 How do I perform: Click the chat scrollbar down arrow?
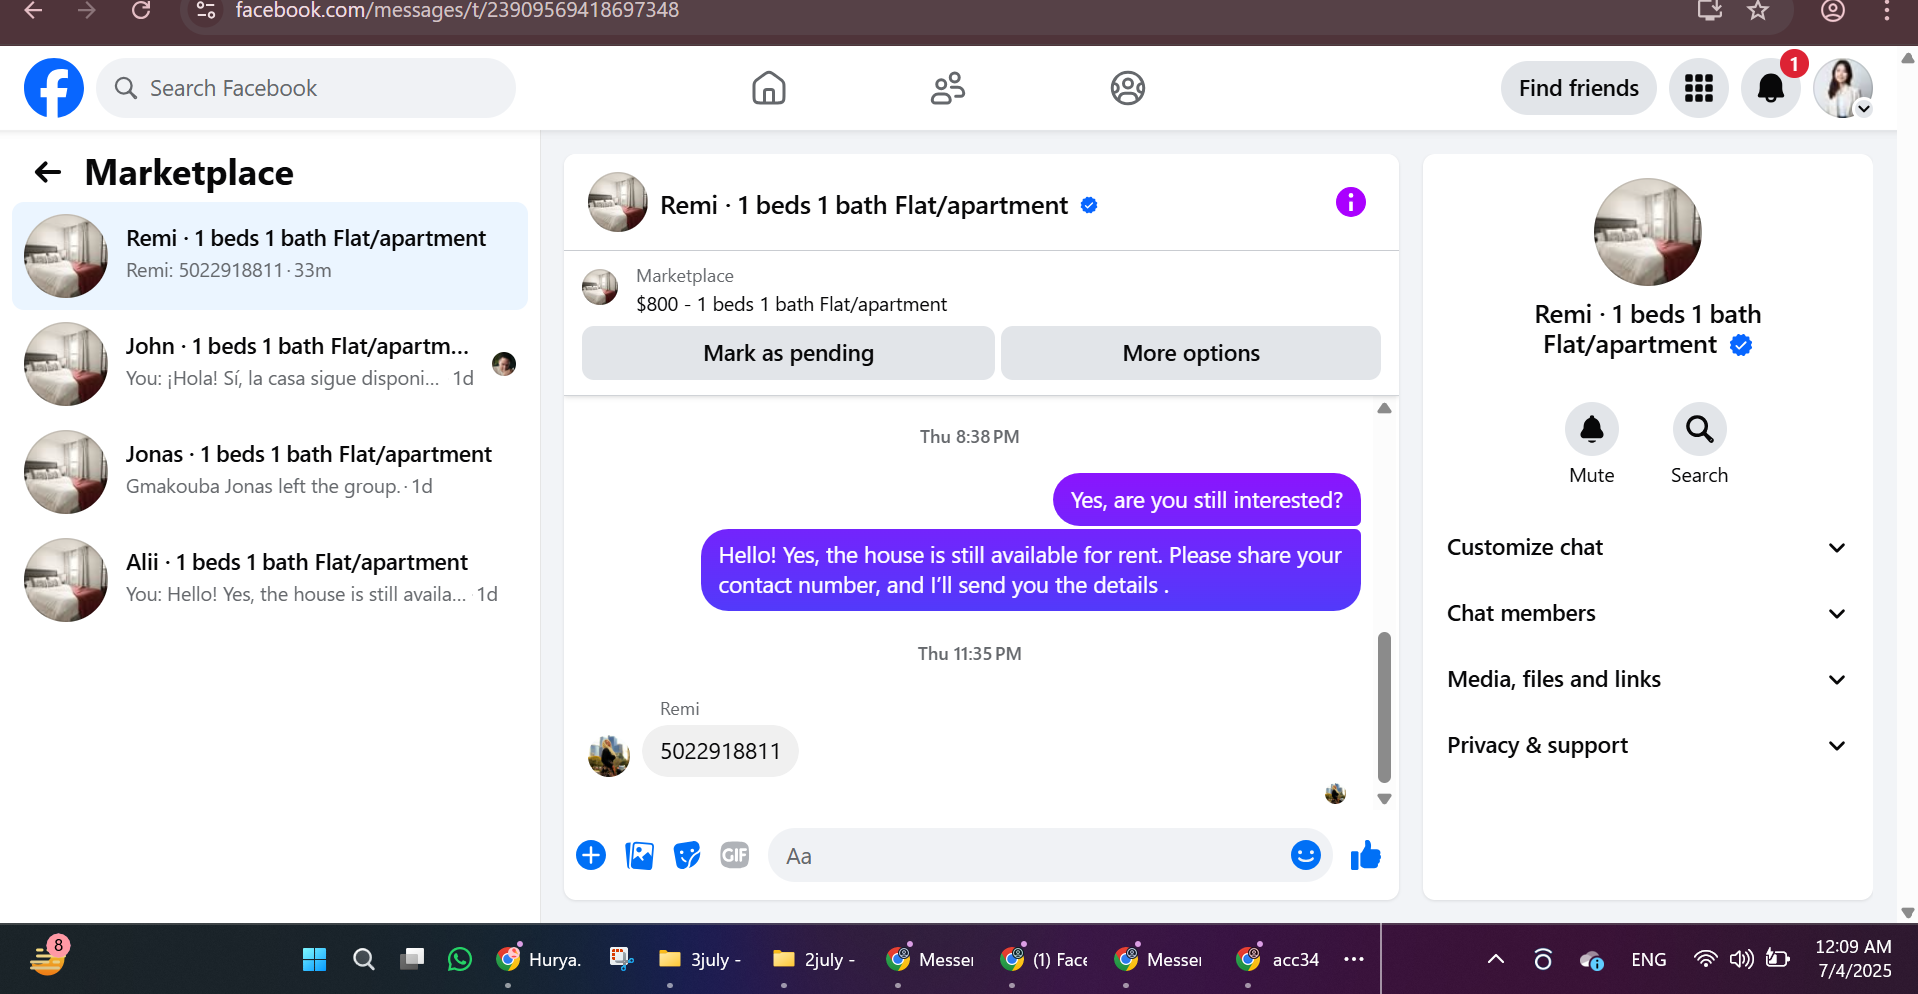[x=1384, y=799]
